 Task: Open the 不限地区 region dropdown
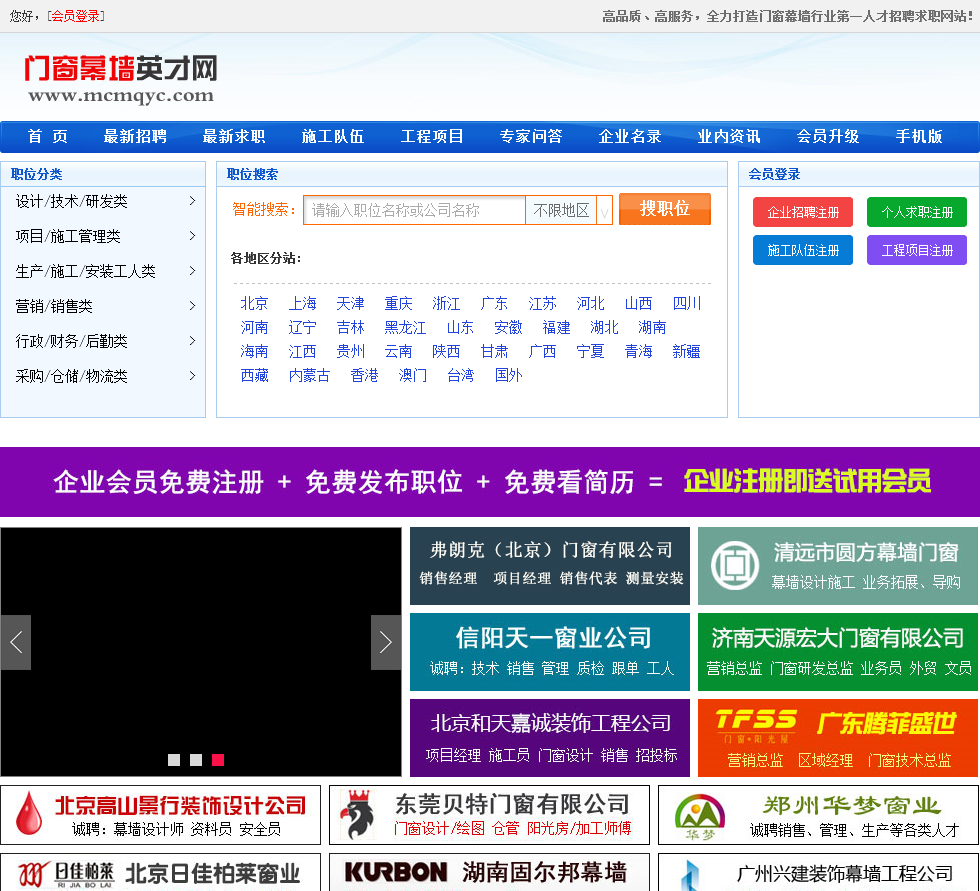click(x=569, y=211)
